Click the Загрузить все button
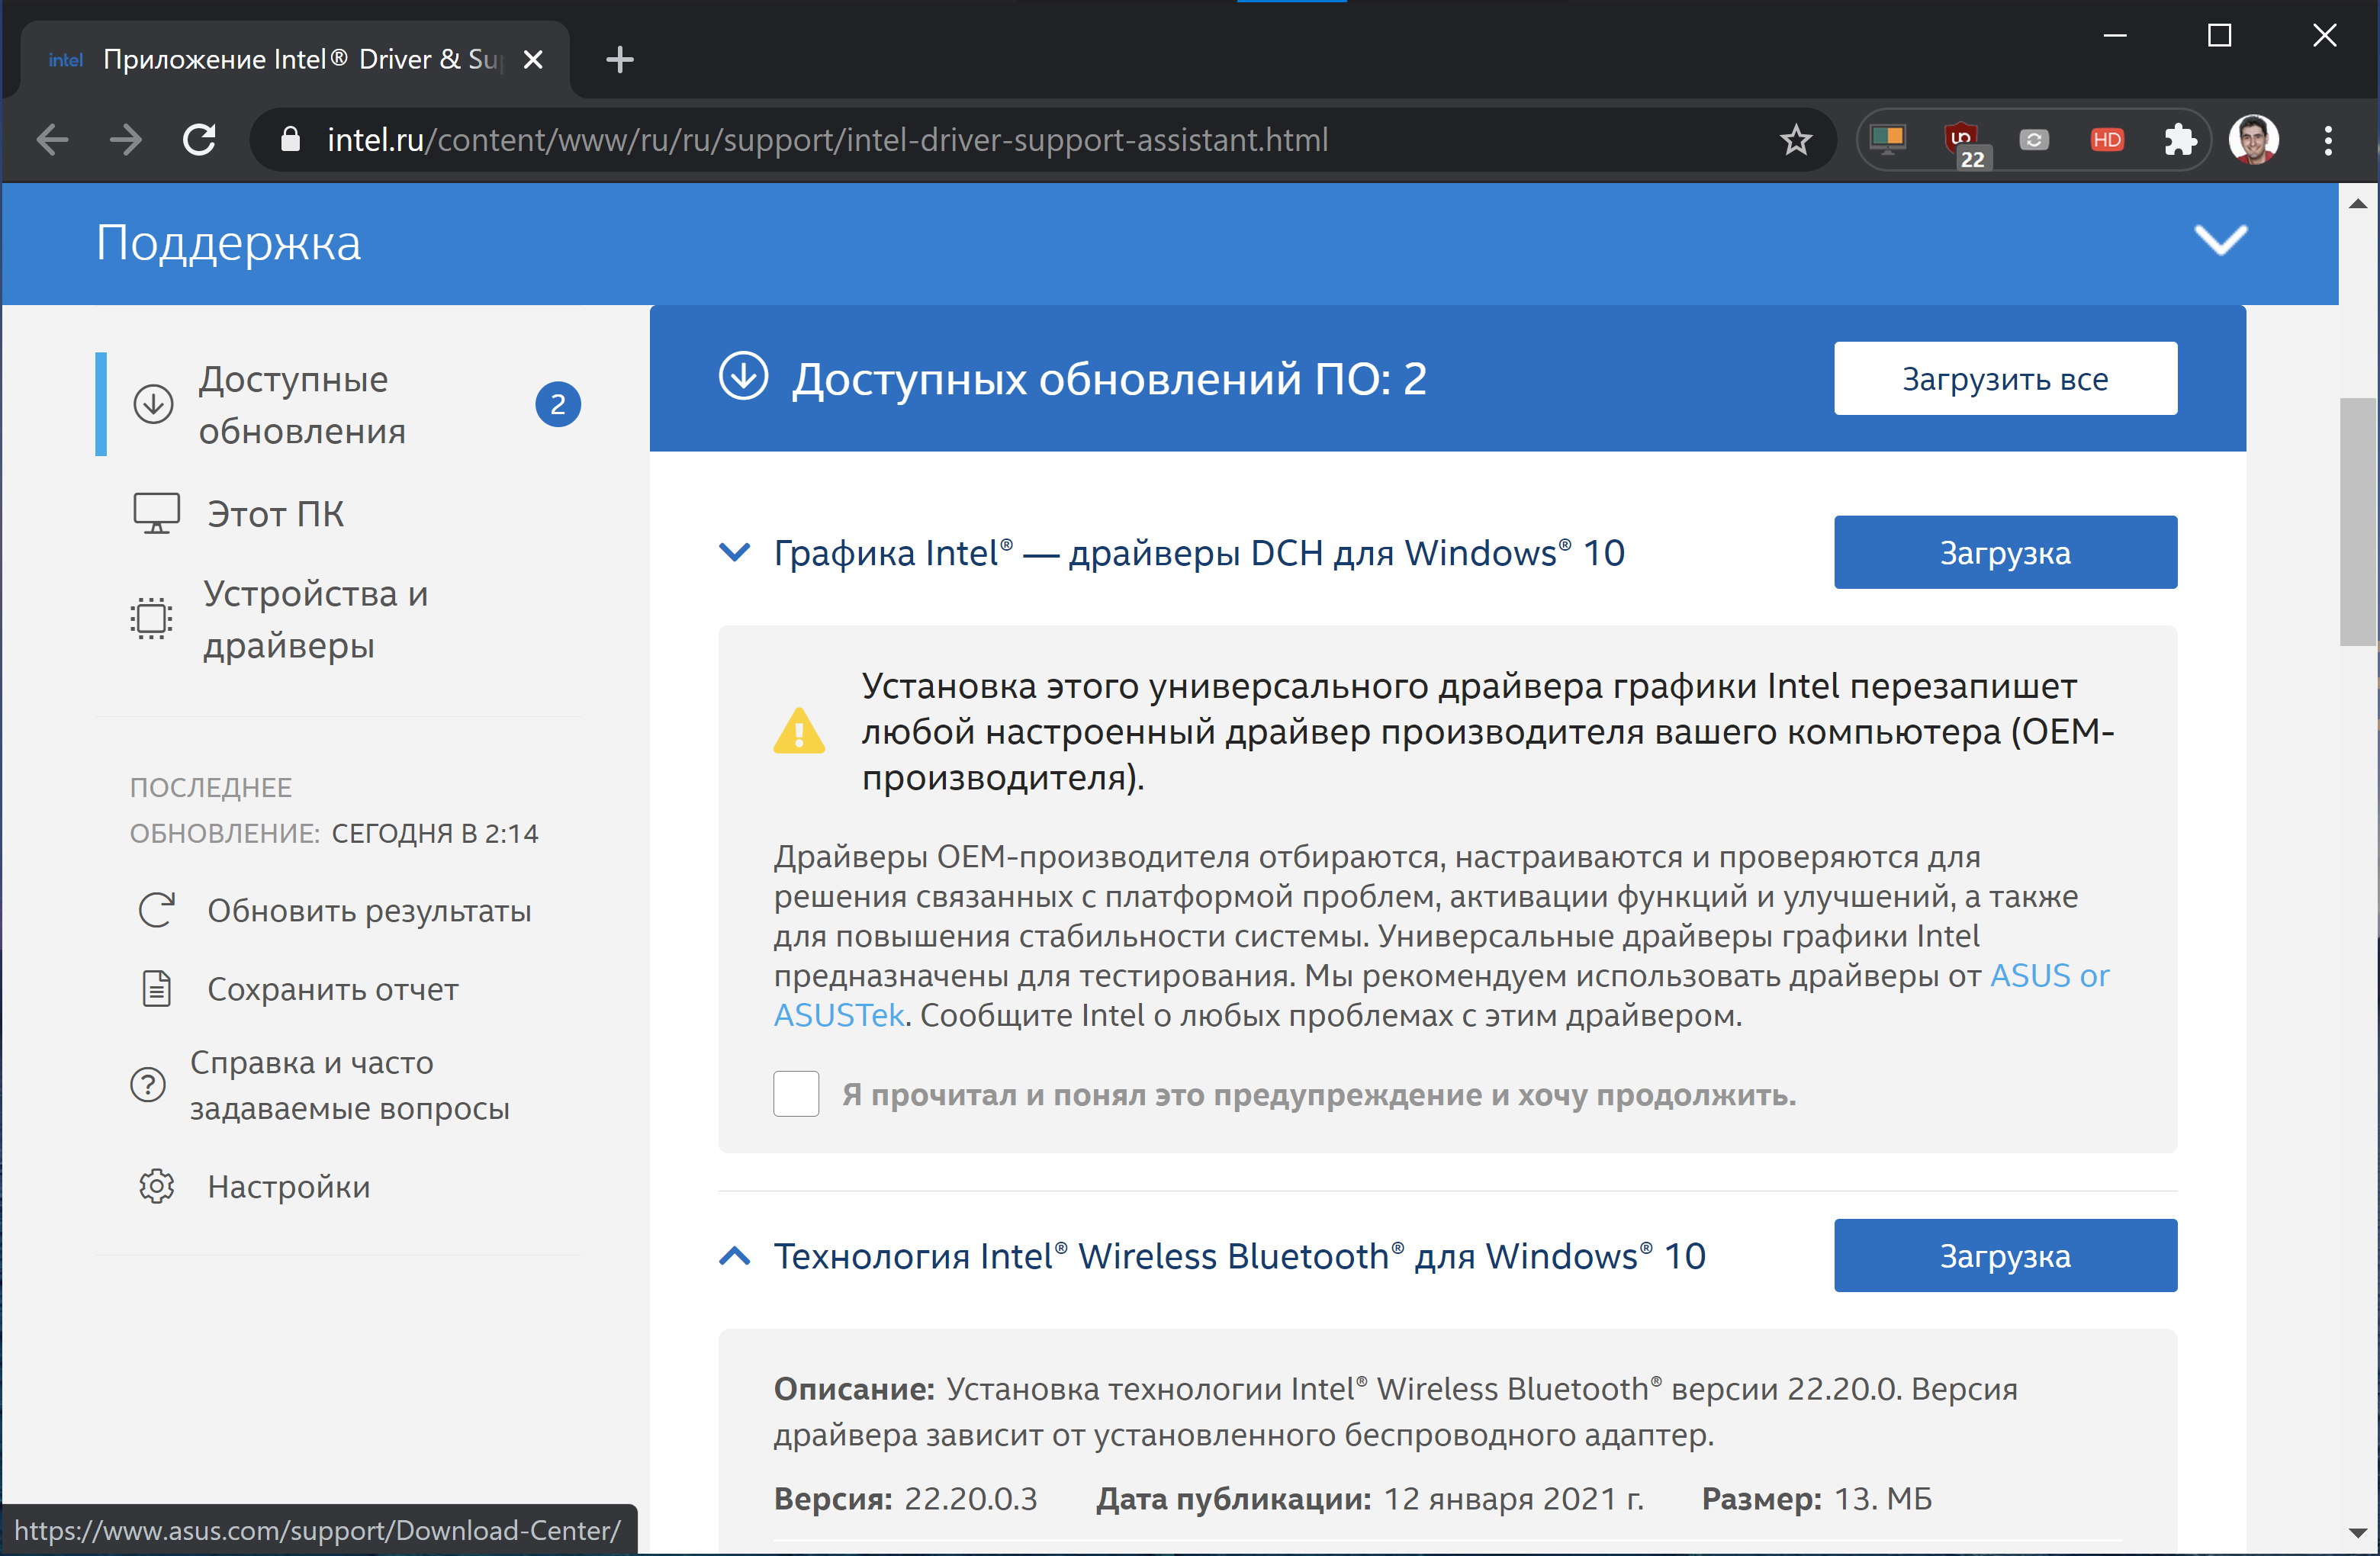Image resolution: width=2380 pixels, height=1556 pixels. (2005, 378)
